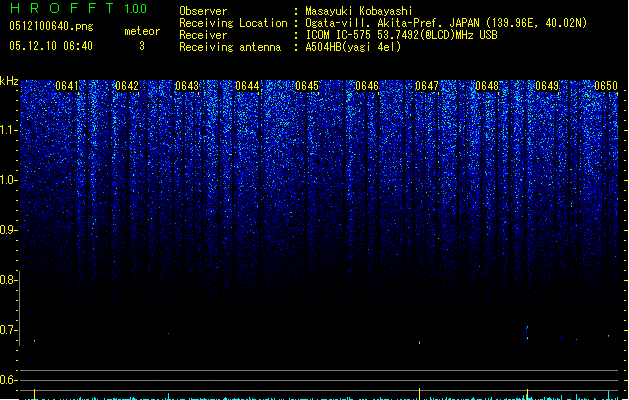Click the 0643 time marker
The width and height of the screenshot is (629, 400).
tap(187, 86)
